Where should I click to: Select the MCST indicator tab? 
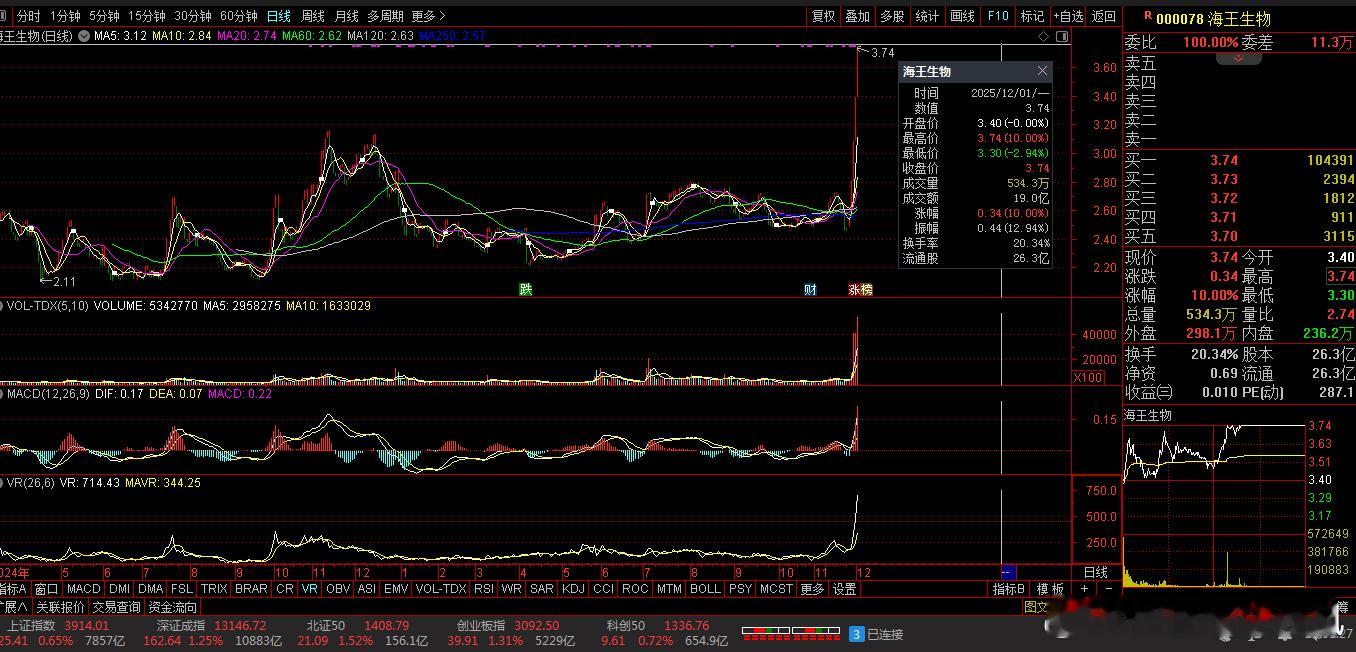click(776, 589)
